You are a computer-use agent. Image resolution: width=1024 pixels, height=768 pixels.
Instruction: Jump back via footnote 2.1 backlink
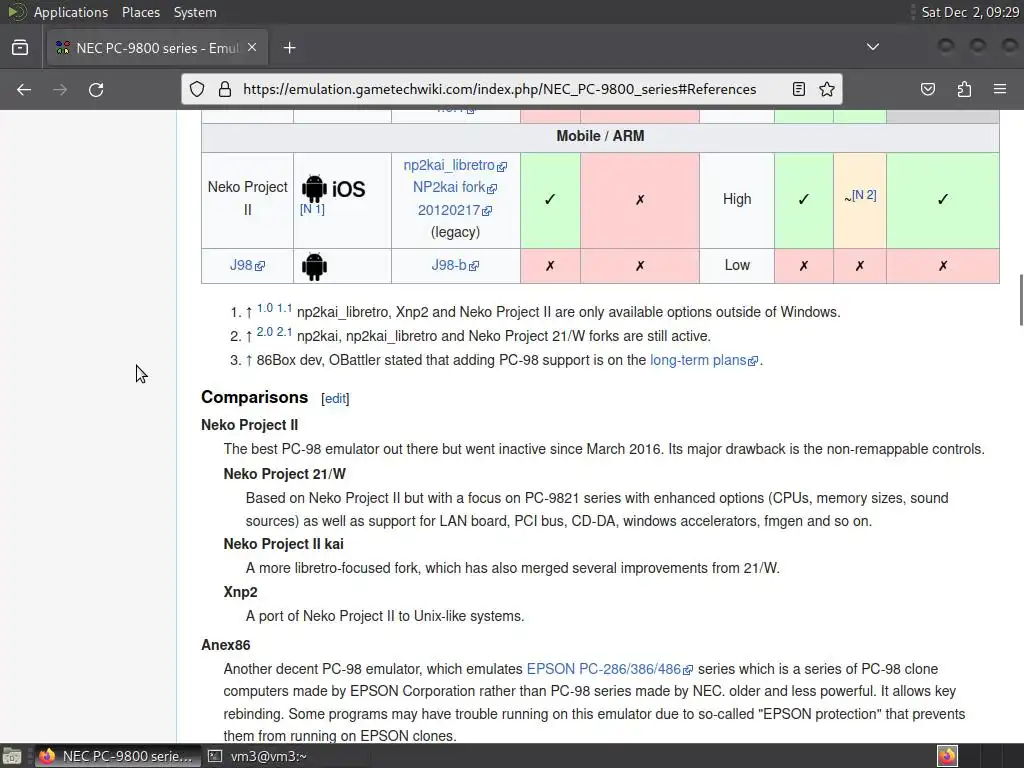tap(284, 332)
